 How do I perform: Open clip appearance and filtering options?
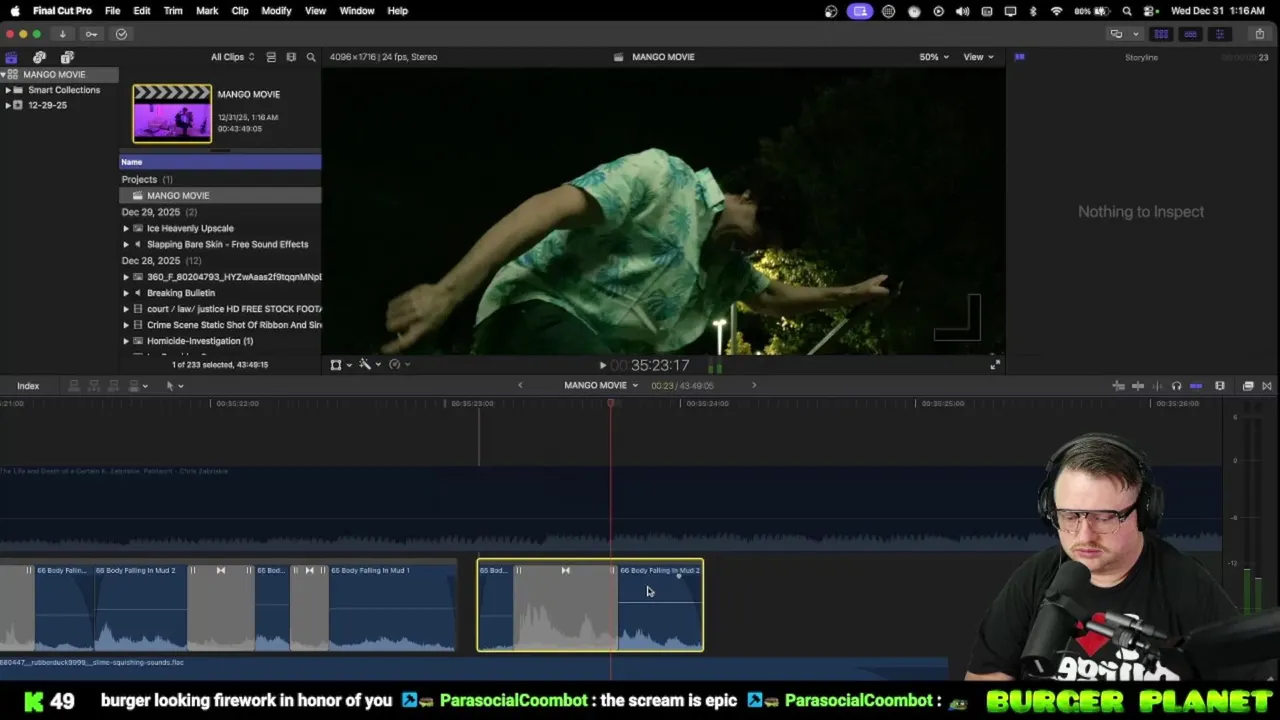pyautogui.click(x=291, y=57)
